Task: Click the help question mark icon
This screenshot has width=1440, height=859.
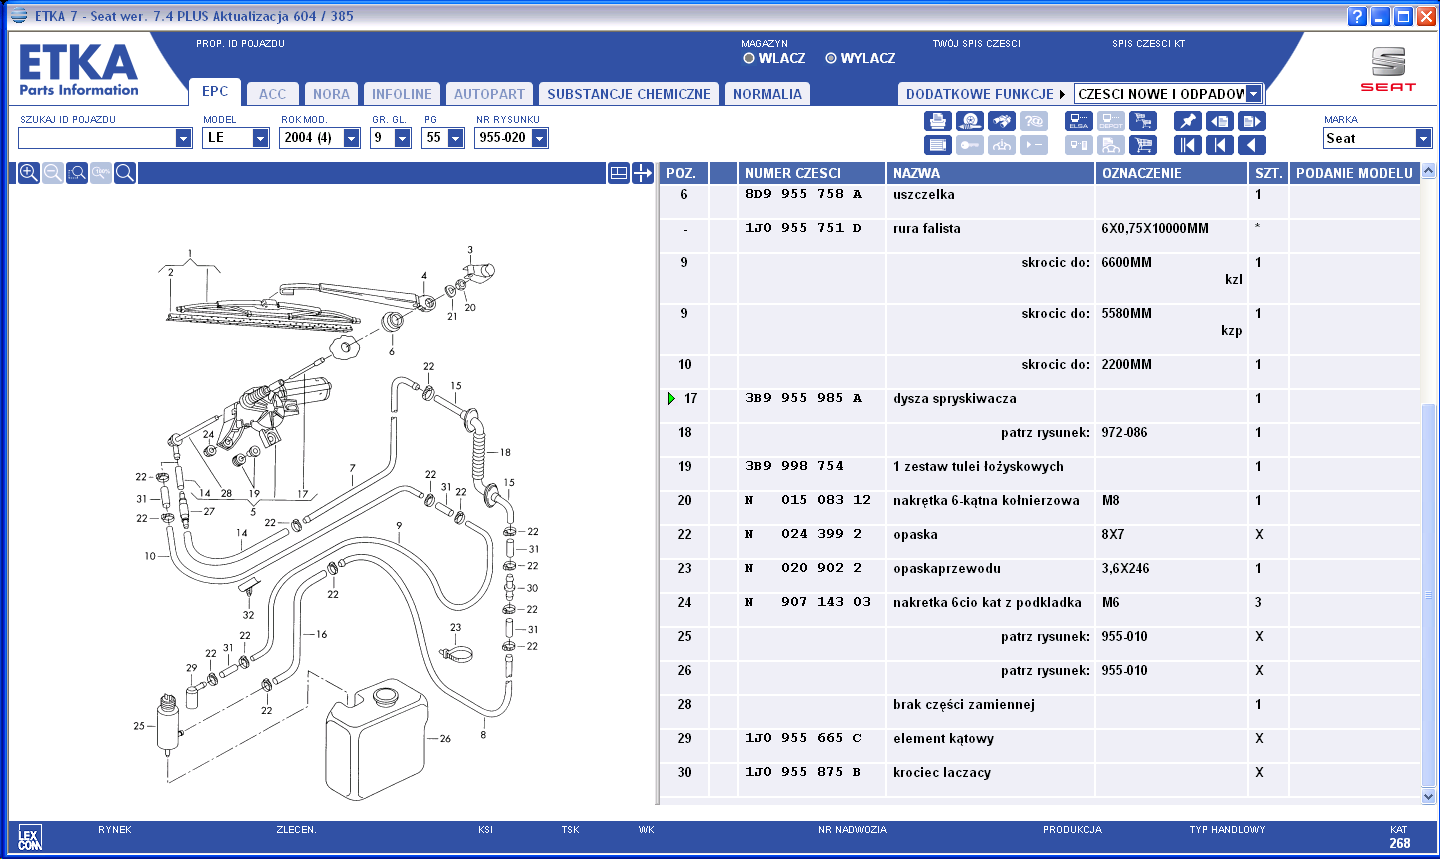Action: tap(1357, 16)
